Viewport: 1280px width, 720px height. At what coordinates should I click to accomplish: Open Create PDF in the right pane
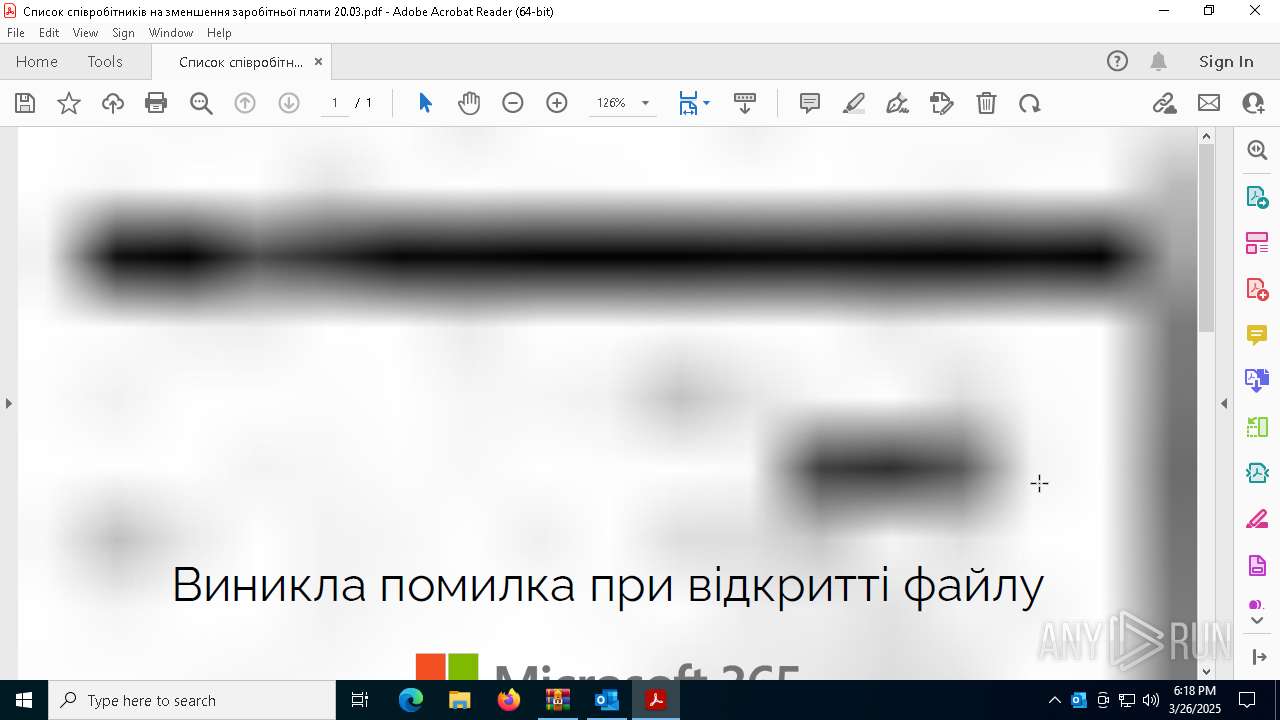1257,289
